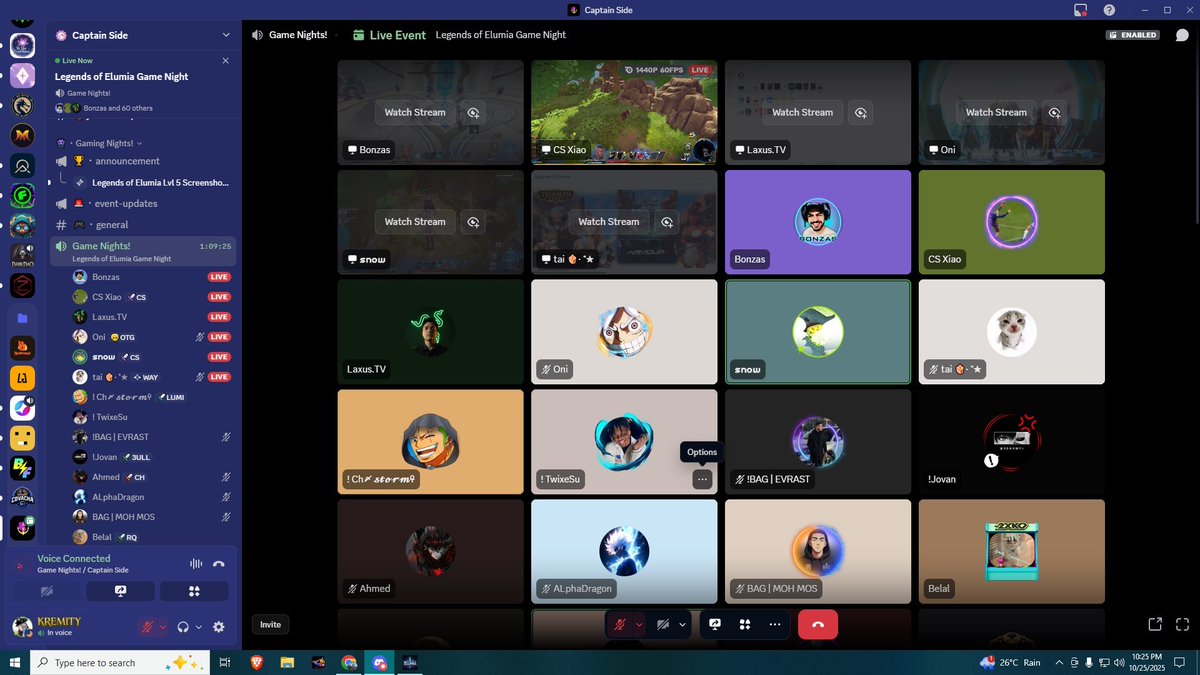Viewport: 1200px width, 675px height.
Task: Pop out the call with the bottom-right icon
Action: pos(1155,624)
